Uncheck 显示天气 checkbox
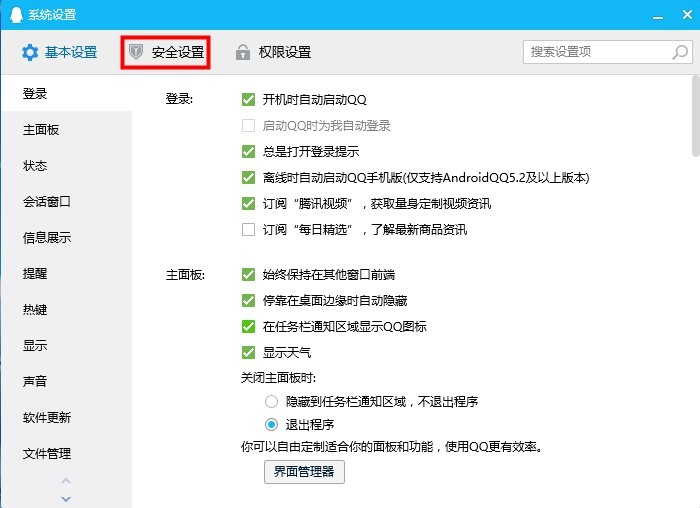Viewport: 700px width, 508px height. pyautogui.click(x=248, y=353)
